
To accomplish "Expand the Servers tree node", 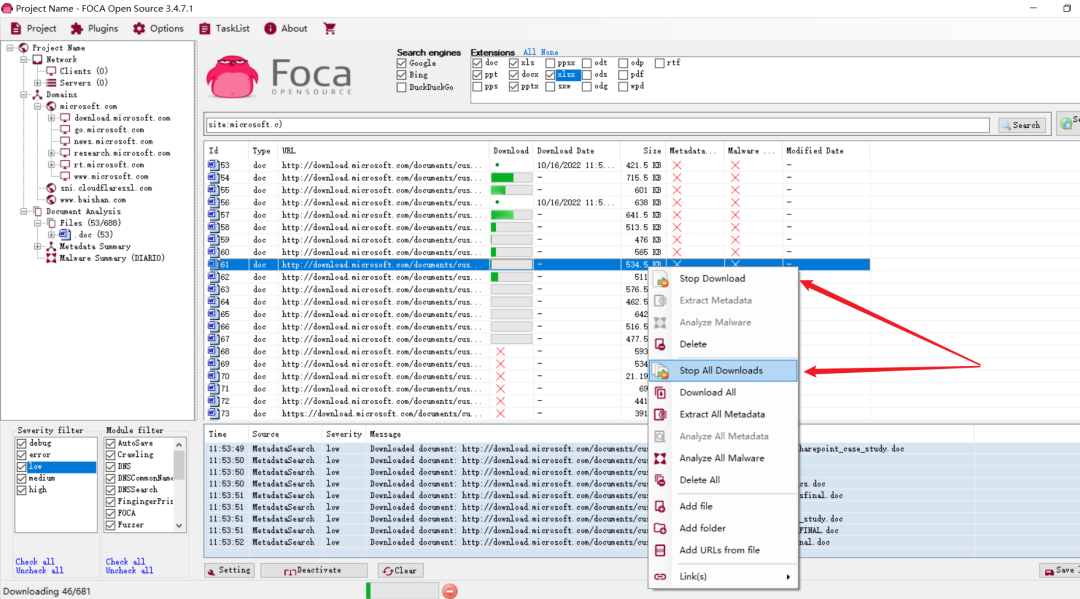I will 38,83.
